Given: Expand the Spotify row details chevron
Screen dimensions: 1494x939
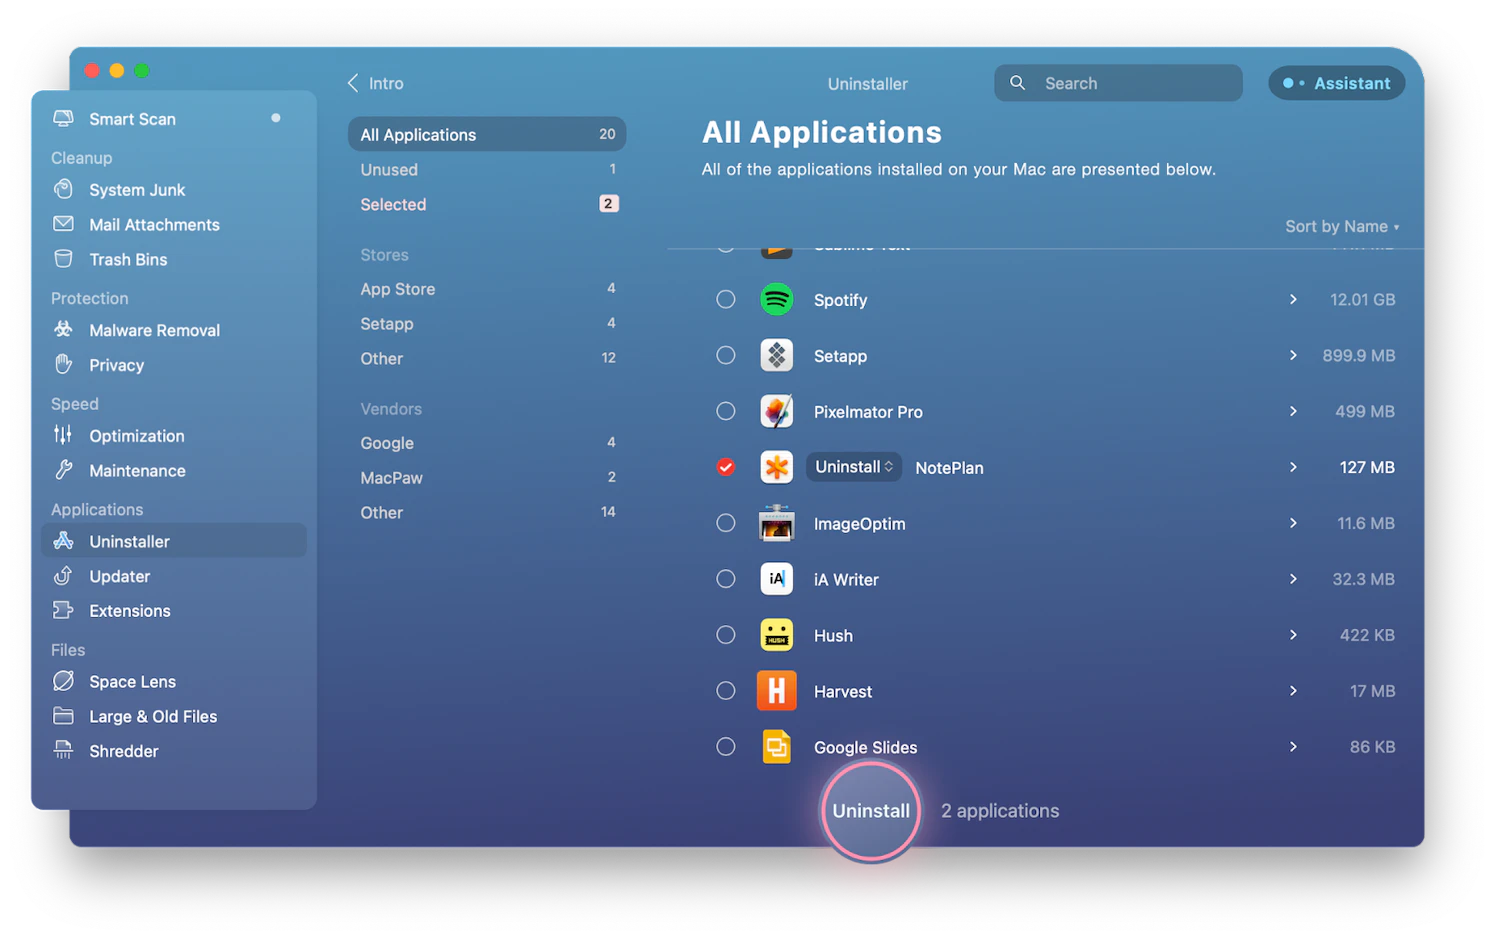Looking at the screenshot, I should (1293, 299).
